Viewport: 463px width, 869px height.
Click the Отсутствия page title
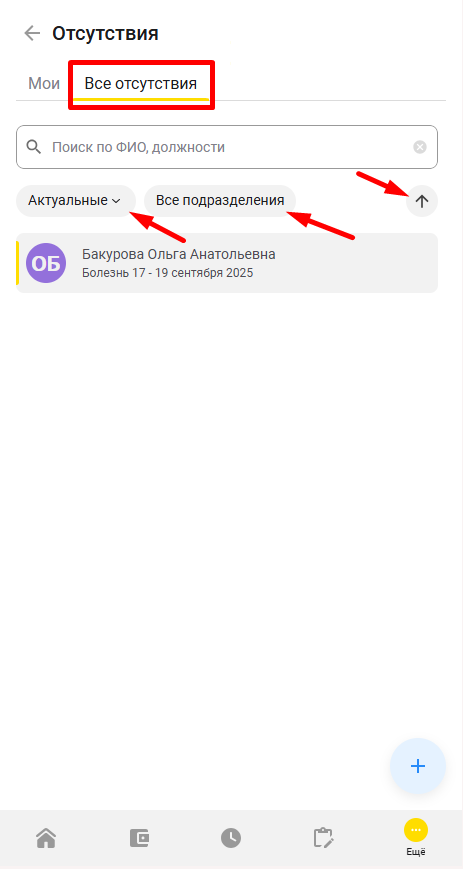click(x=105, y=33)
